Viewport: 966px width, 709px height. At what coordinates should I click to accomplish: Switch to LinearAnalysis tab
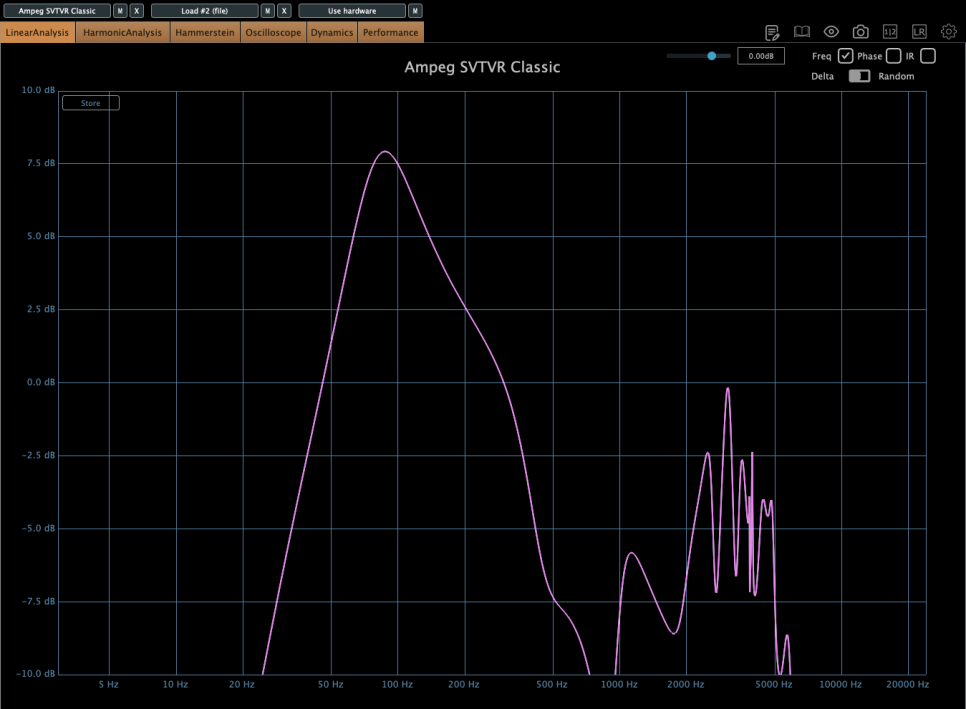38,33
